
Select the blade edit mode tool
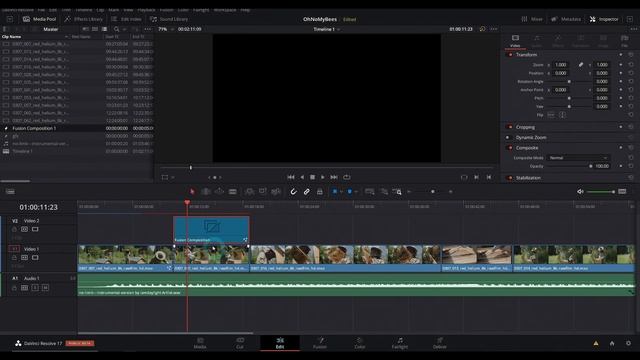(x=233, y=191)
